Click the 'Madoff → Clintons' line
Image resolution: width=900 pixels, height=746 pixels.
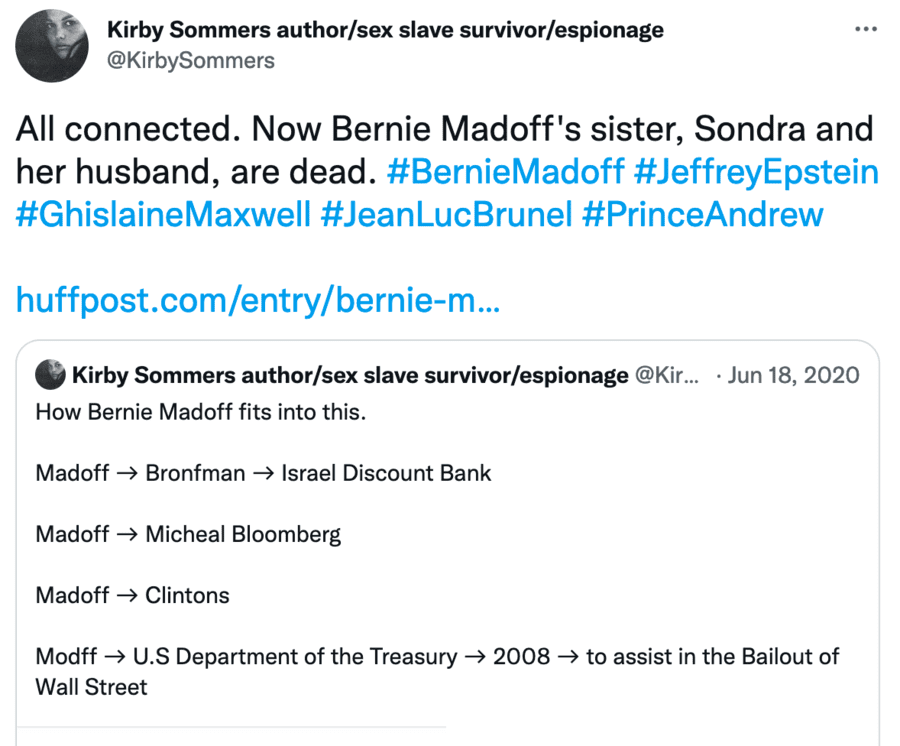[x=132, y=595]
